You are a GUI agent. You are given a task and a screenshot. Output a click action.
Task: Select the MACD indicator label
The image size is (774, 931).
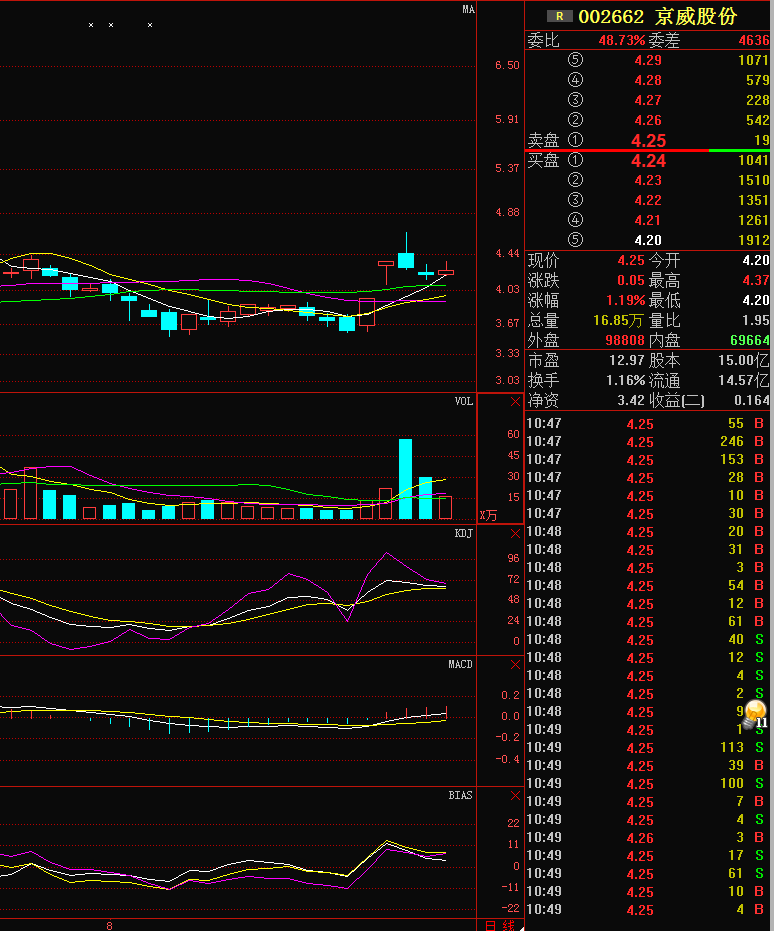(x=460, y=664)
